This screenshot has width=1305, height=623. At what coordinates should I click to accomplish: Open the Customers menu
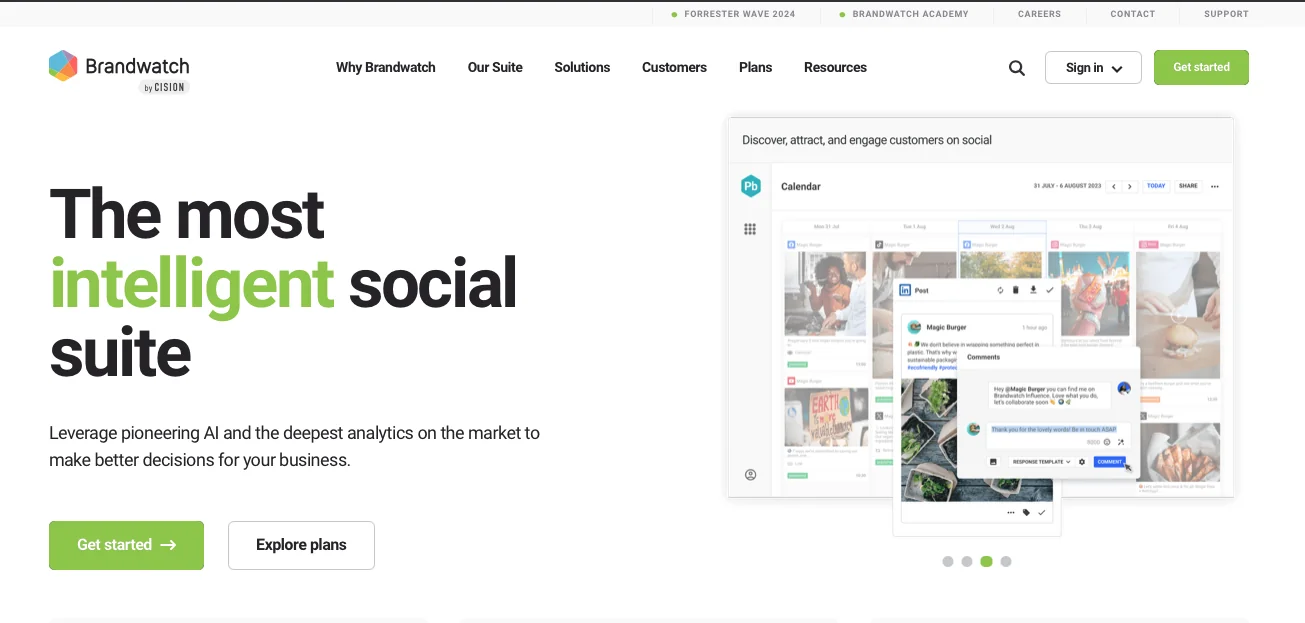(674, 68)
